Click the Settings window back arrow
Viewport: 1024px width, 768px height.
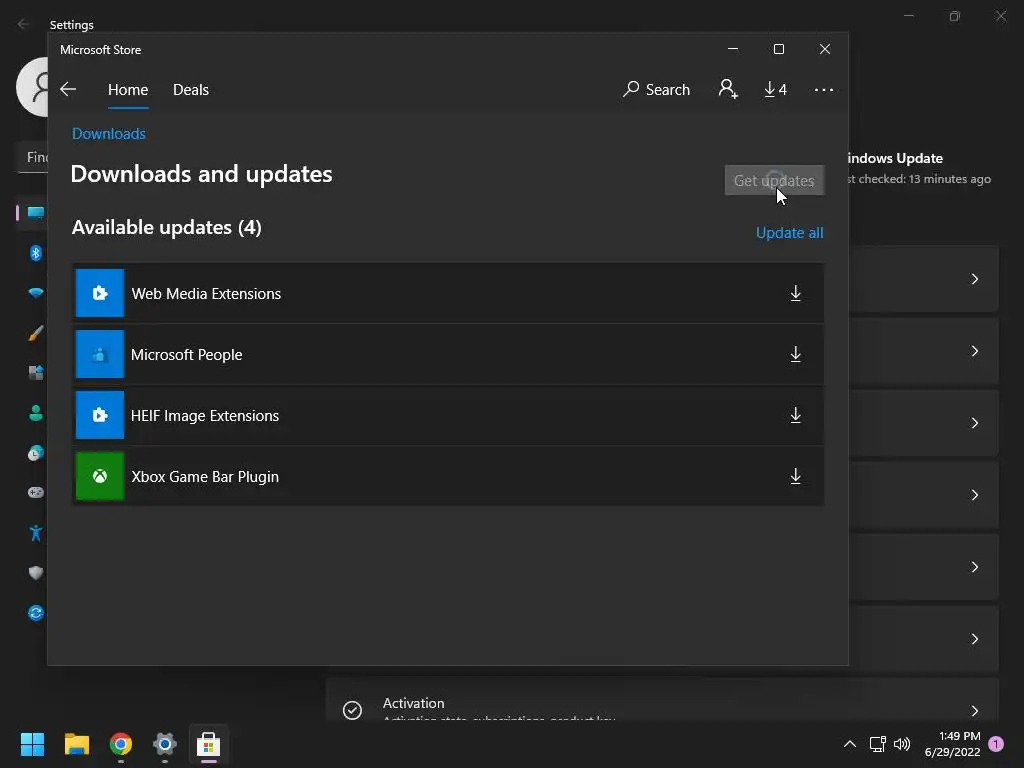coord(23,24)
